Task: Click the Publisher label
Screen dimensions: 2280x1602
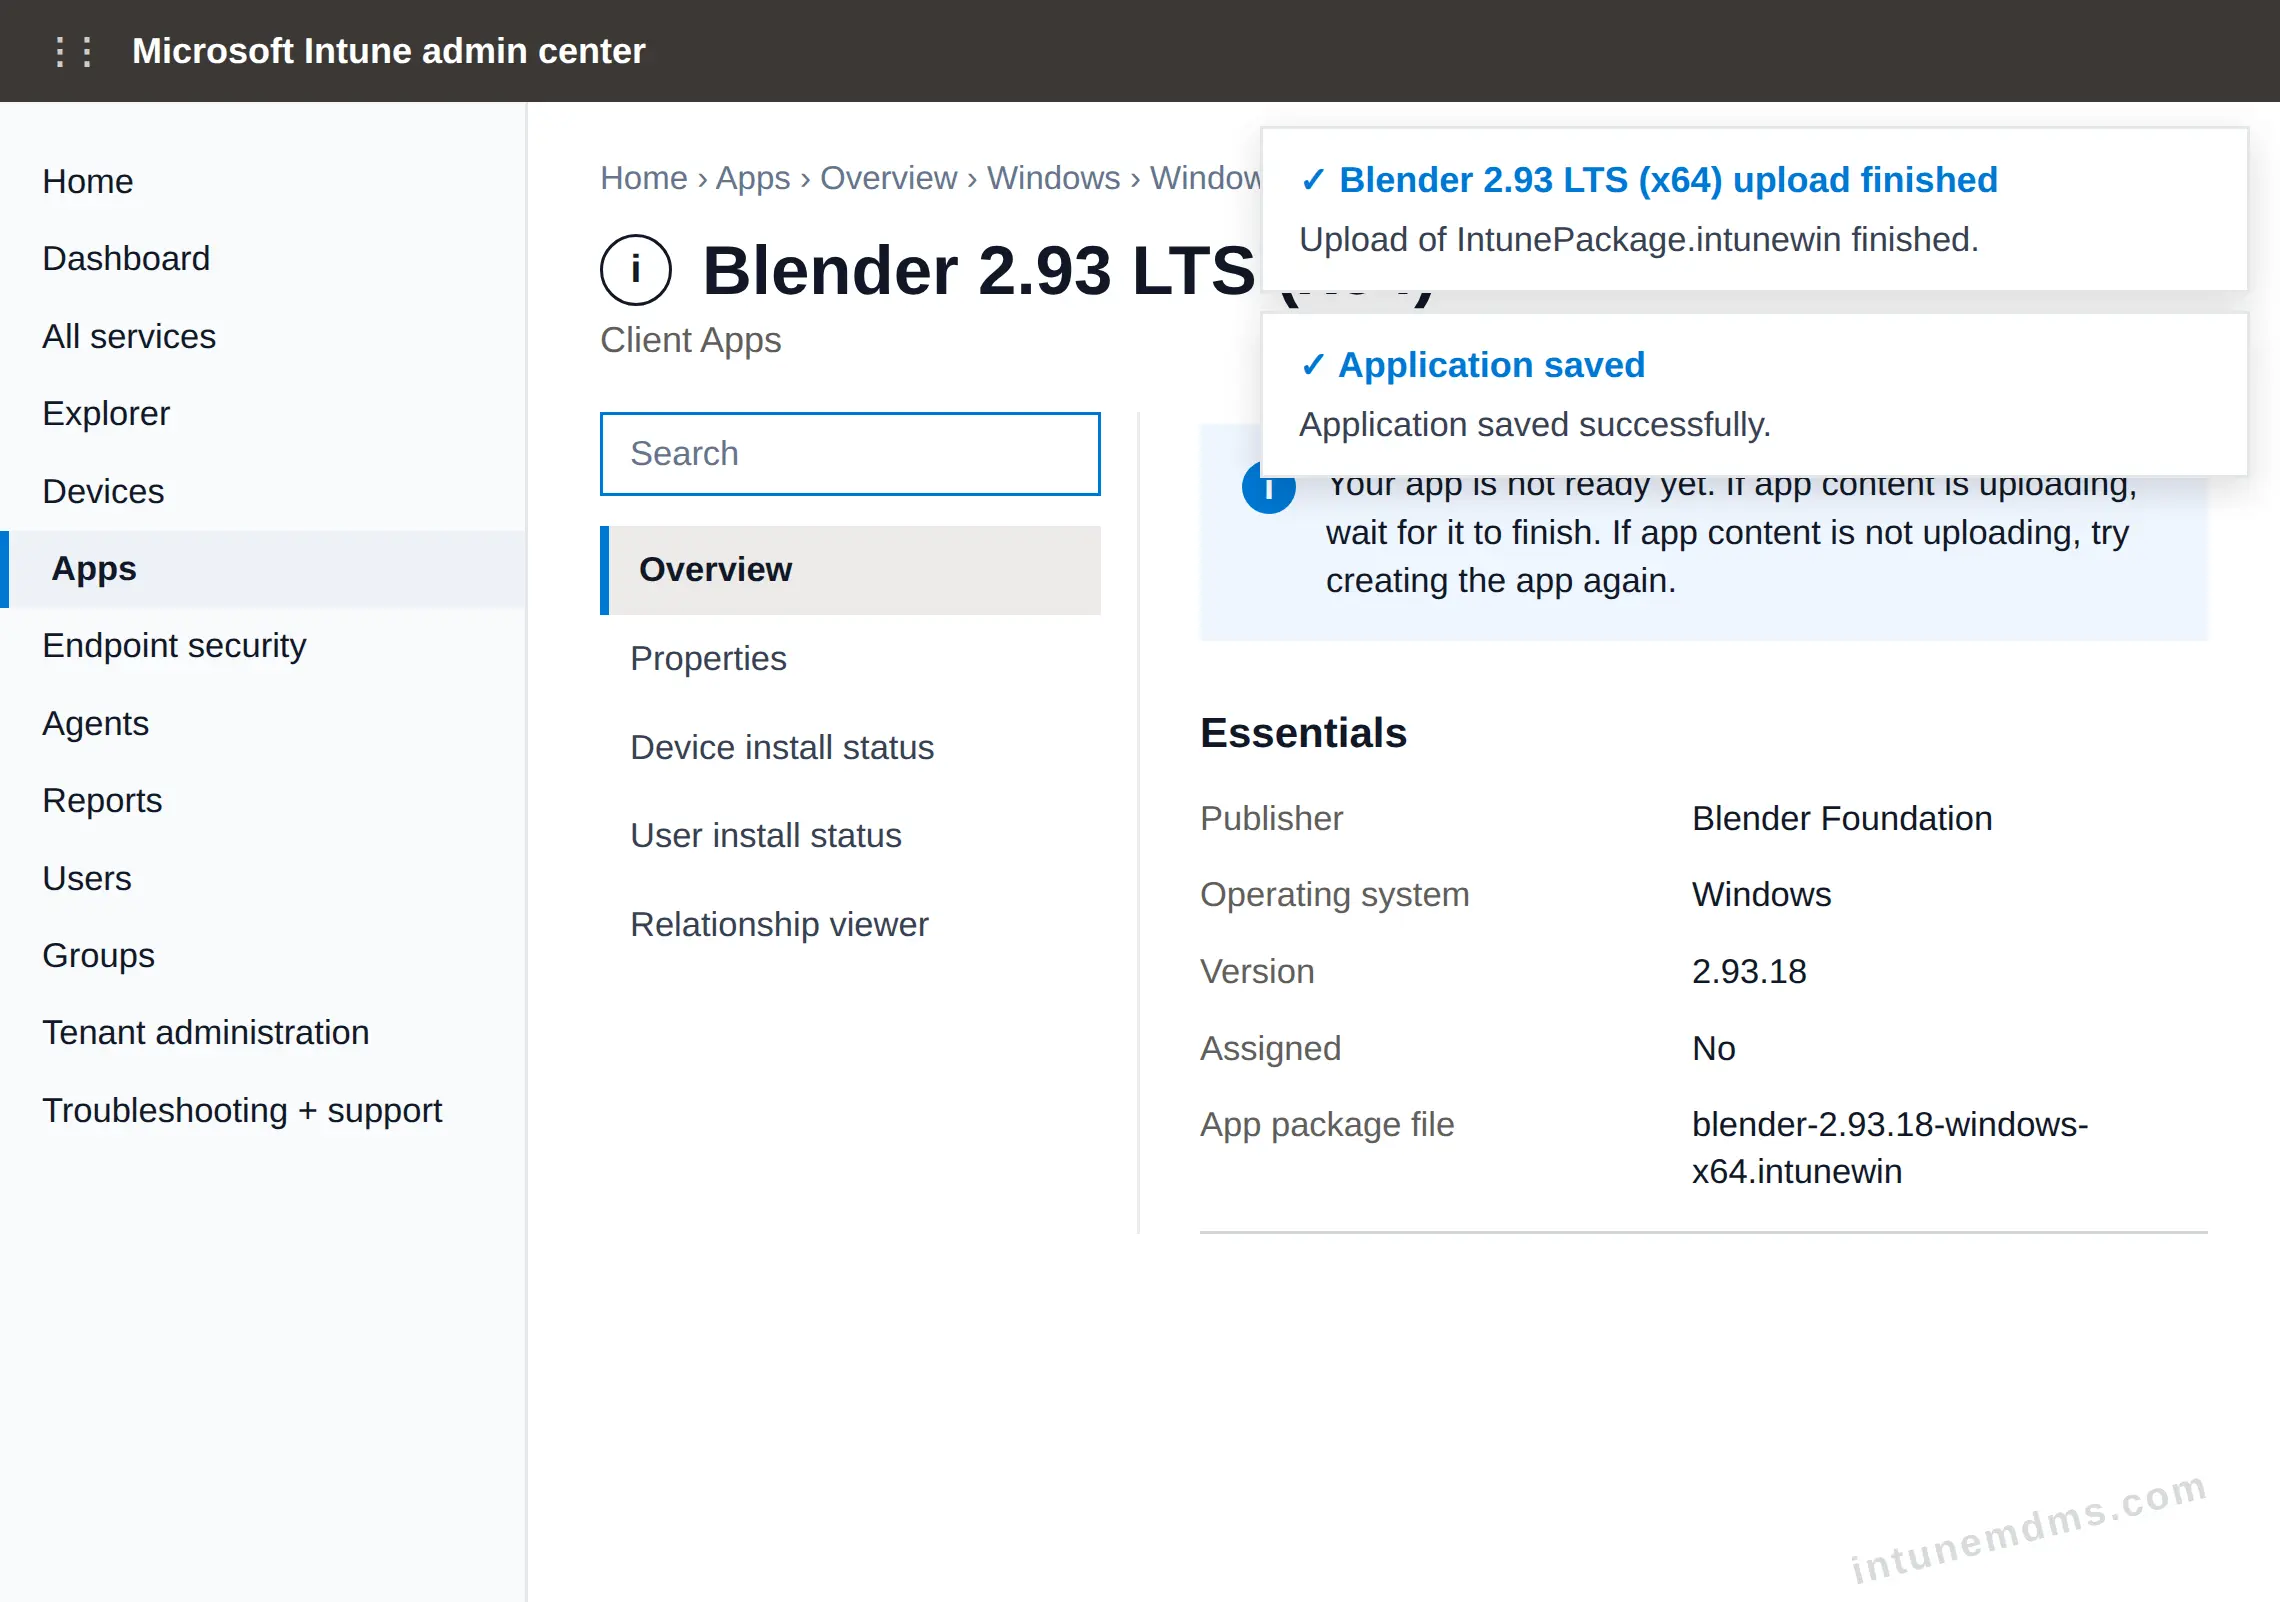Action: click(1271, 819)
